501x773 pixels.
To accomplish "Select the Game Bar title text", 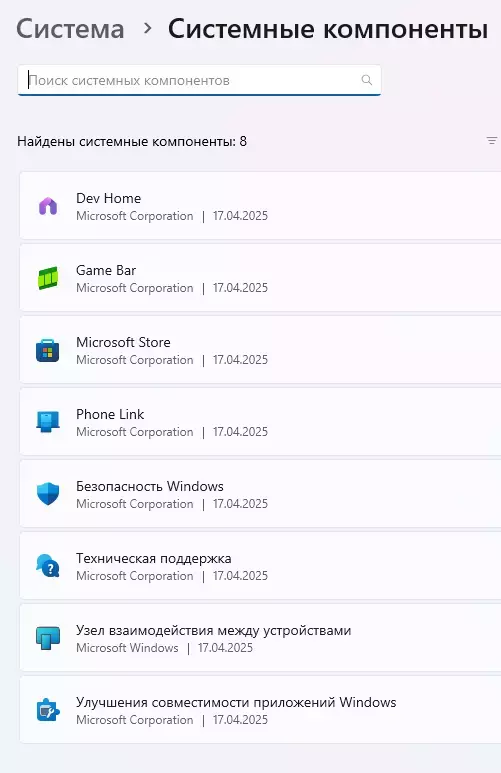I will click(106, 270).
